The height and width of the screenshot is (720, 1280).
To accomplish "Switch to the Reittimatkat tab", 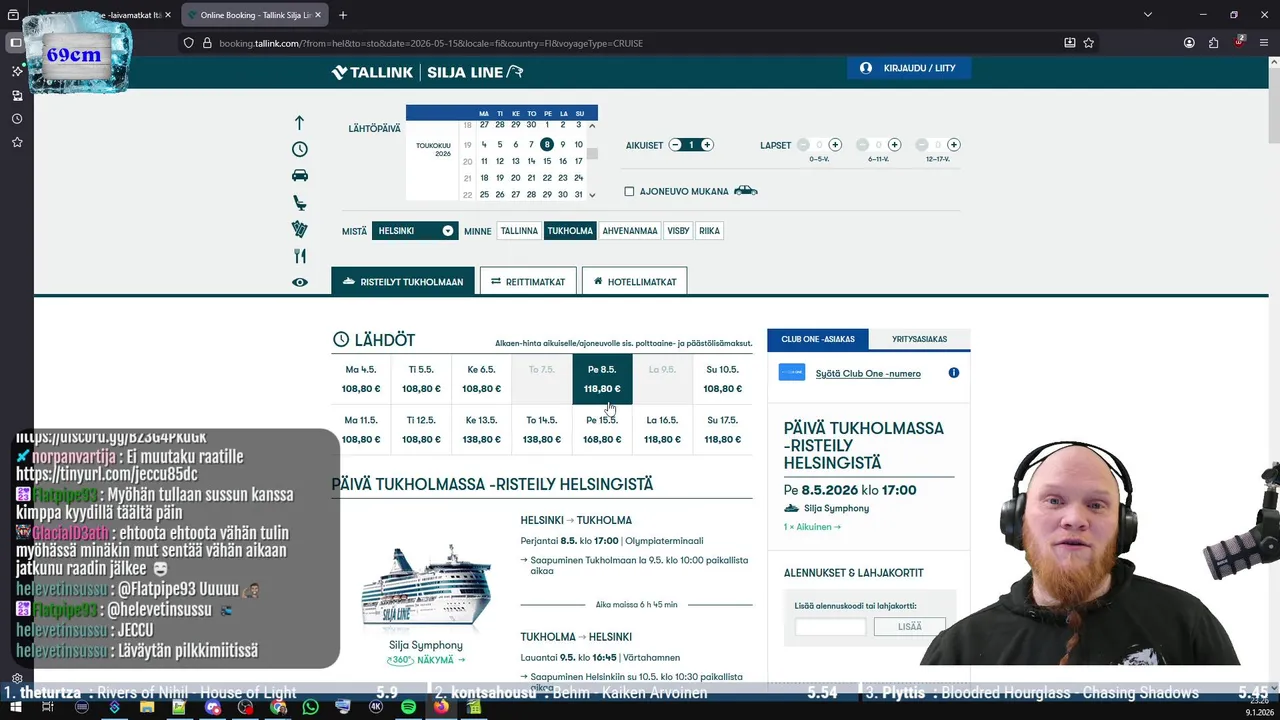I will tap(528, 281).
